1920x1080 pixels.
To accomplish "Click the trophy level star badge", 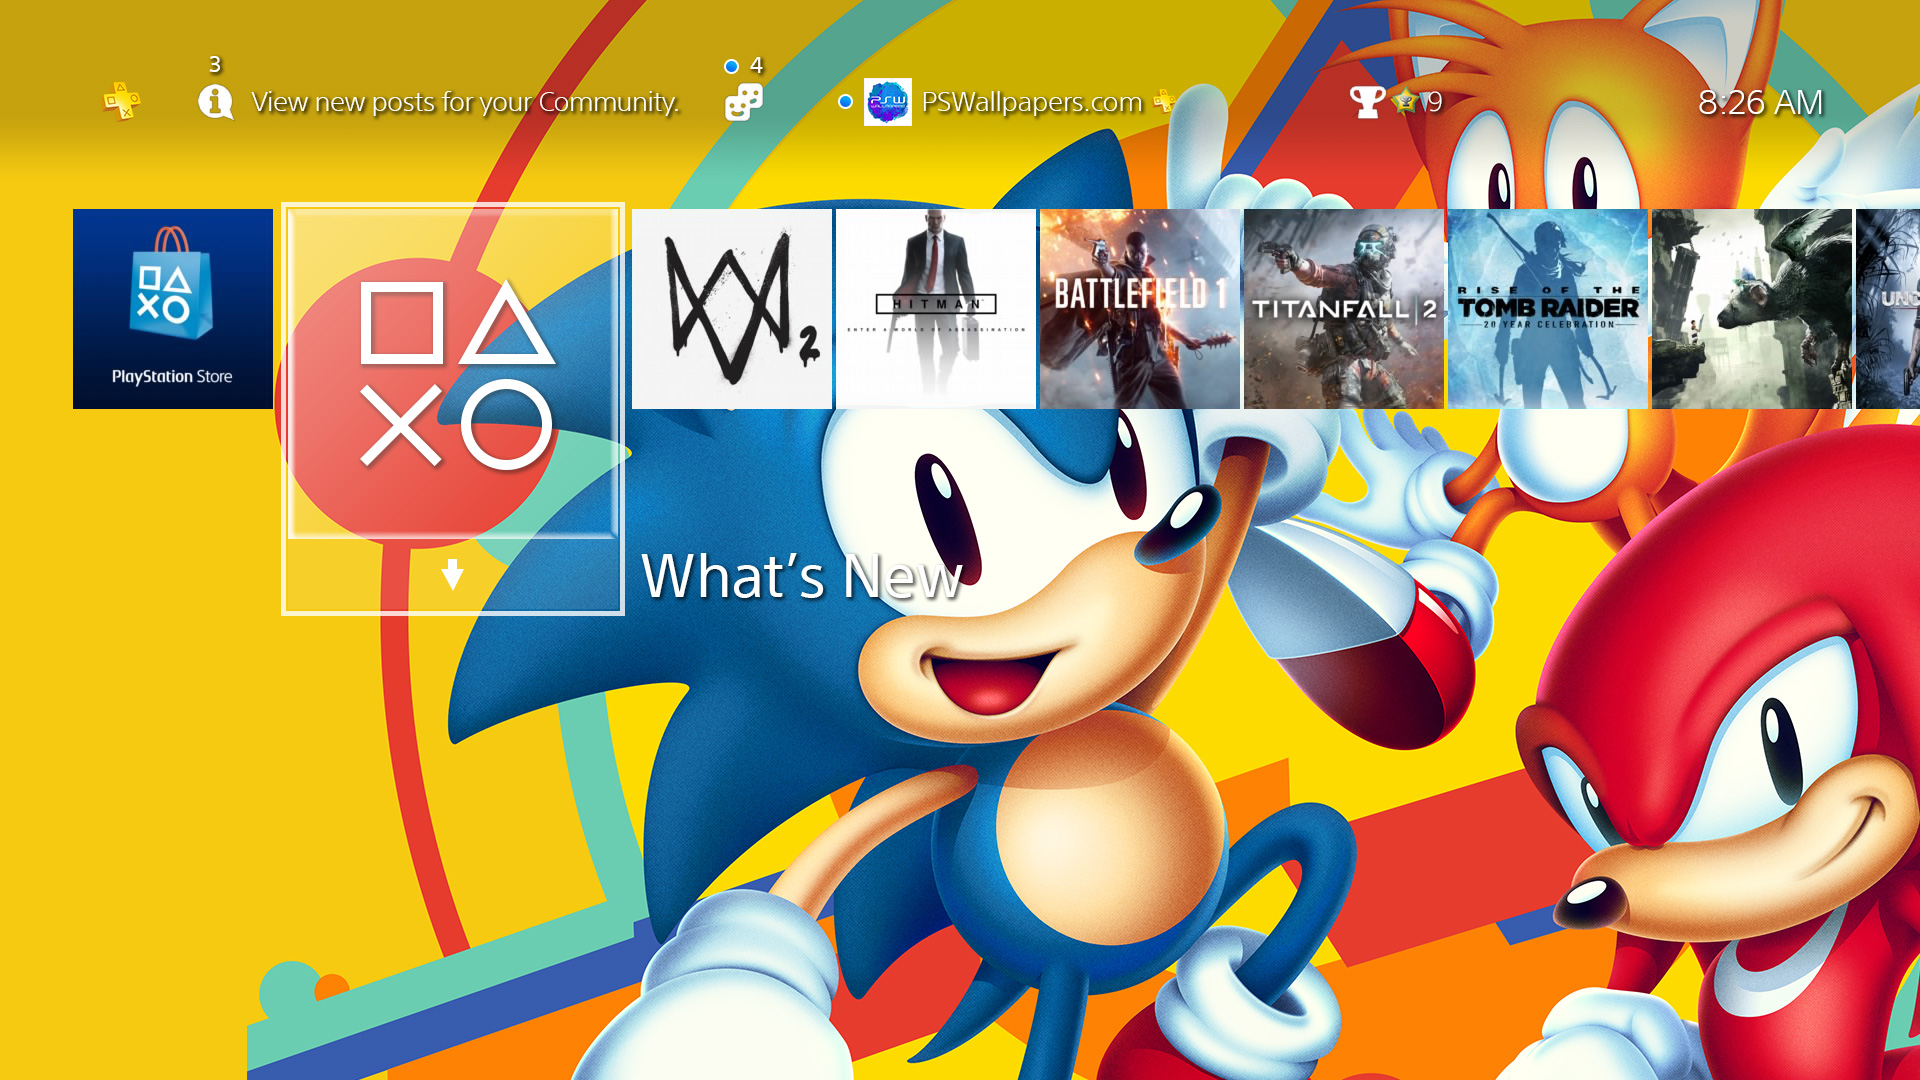I will click(1405, 101).
